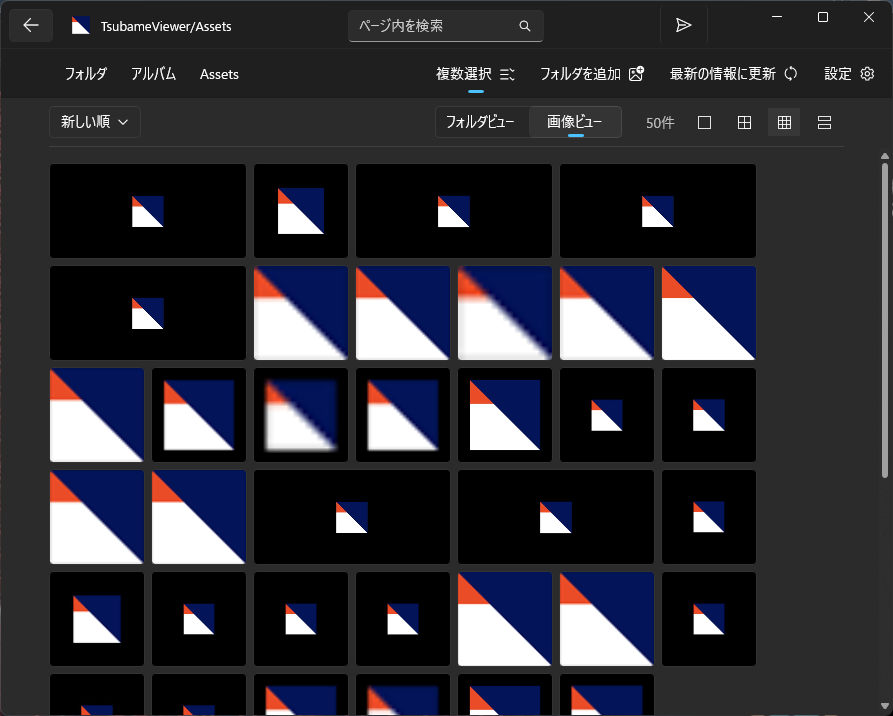Click the TsubameViewer app logo icon

coord(80,26)
